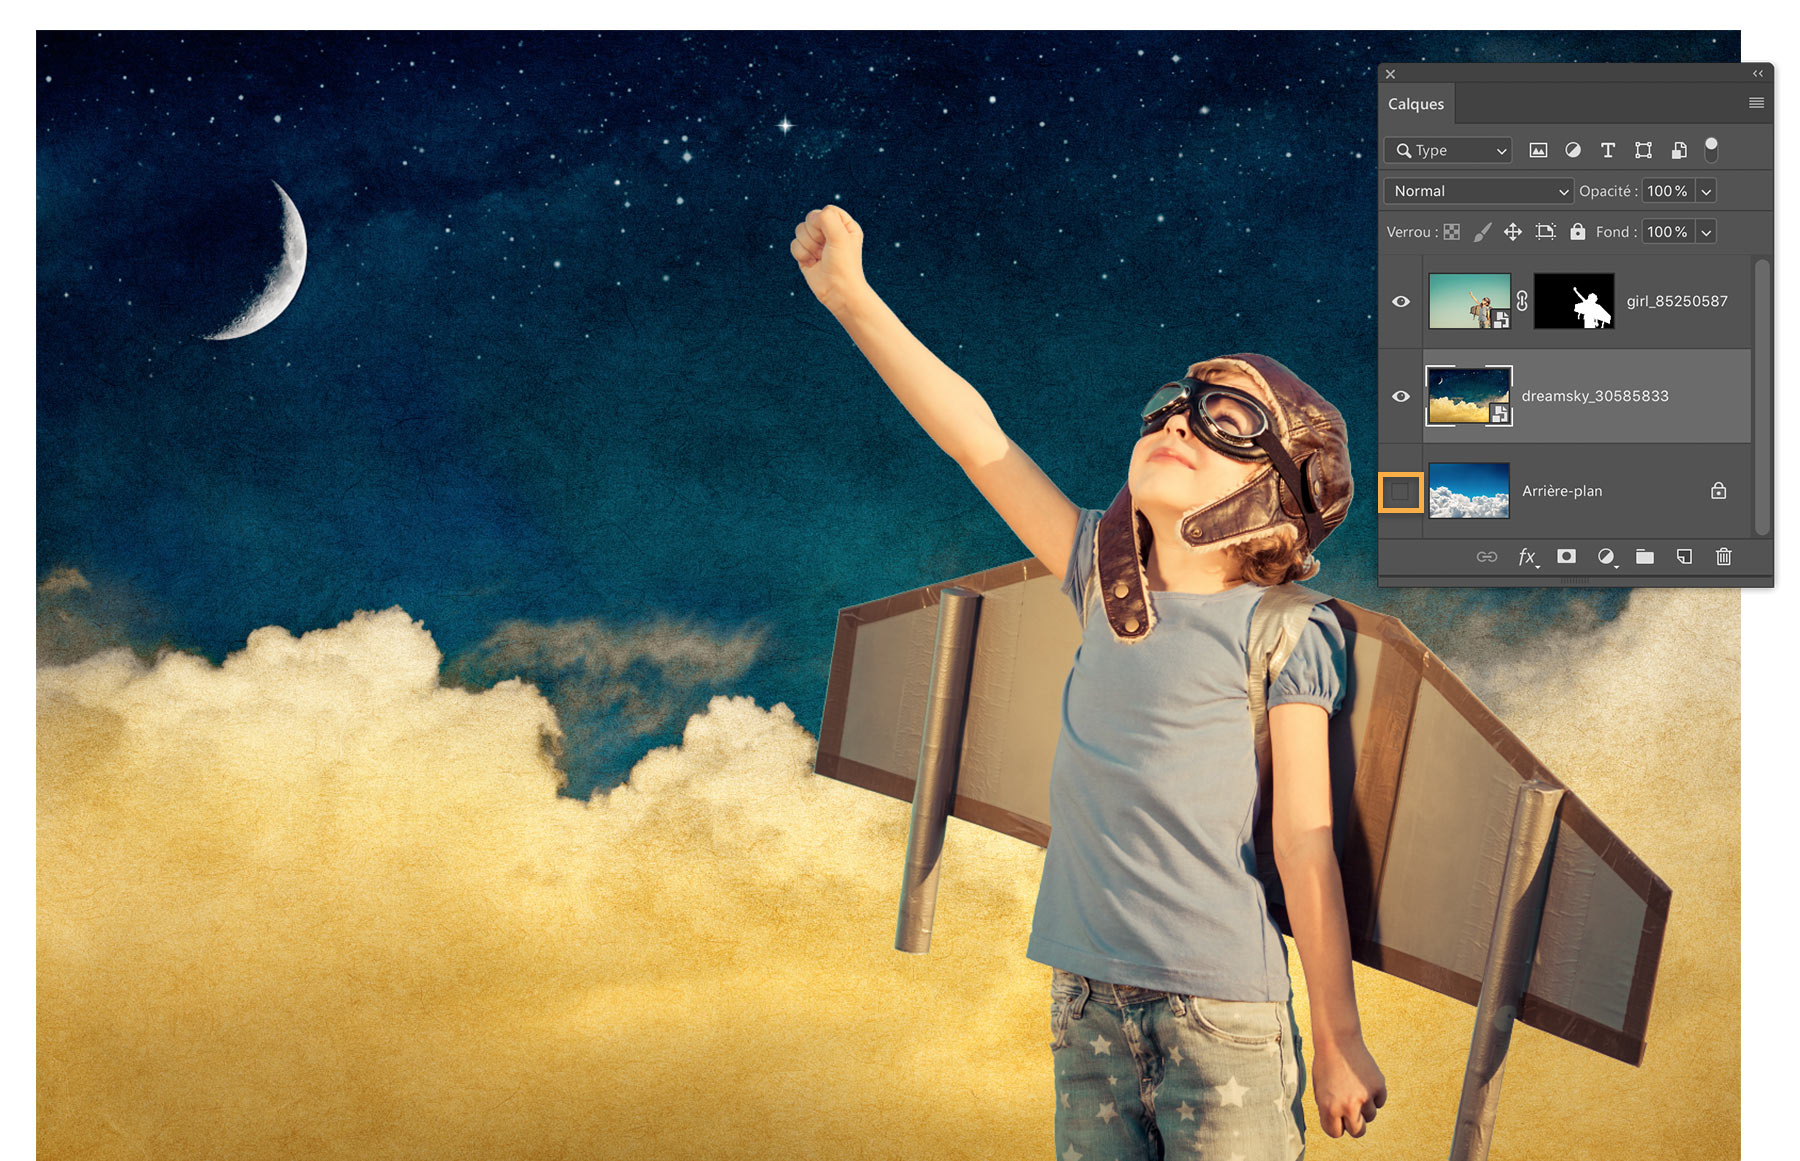The image size is (1800, 1161).
Task: Select dreamsky_30585833 layer thumbnail
Action: coord(1469,396)
